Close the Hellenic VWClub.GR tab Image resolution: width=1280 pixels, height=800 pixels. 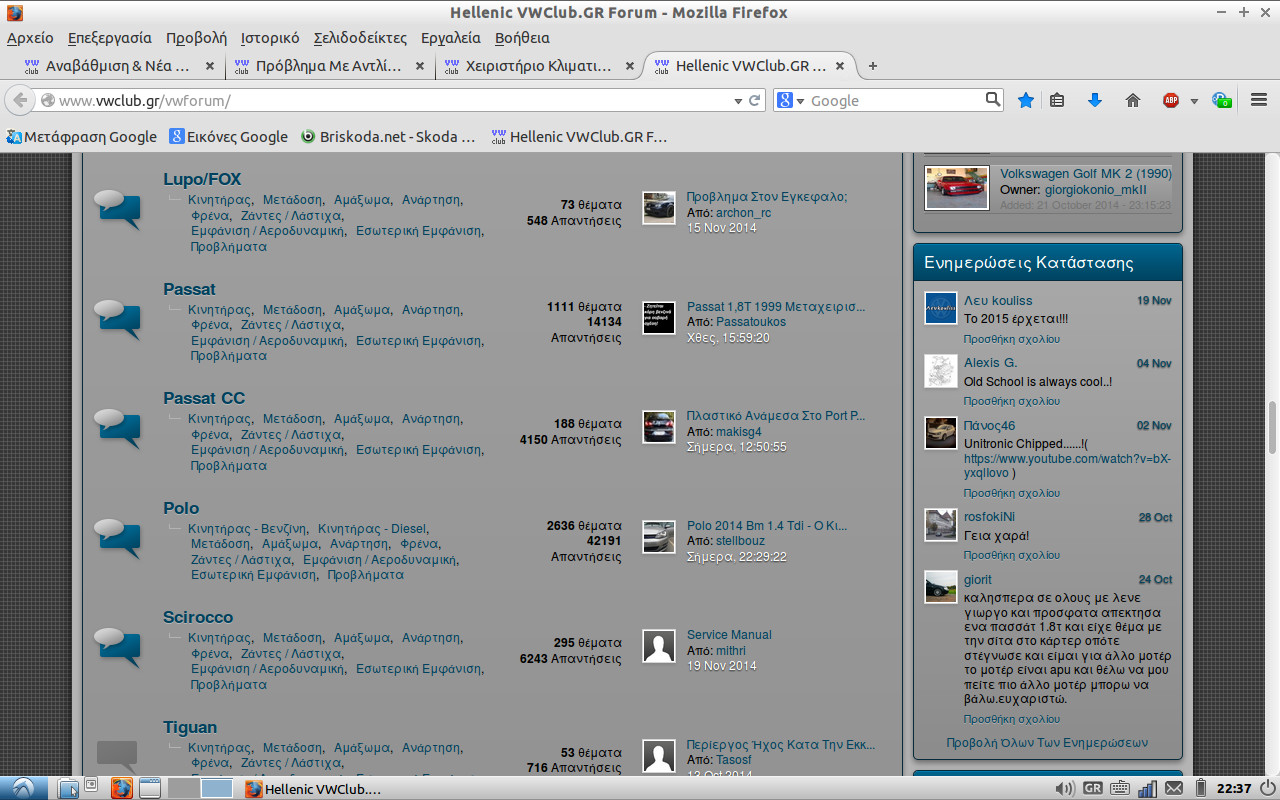[840, 66]
